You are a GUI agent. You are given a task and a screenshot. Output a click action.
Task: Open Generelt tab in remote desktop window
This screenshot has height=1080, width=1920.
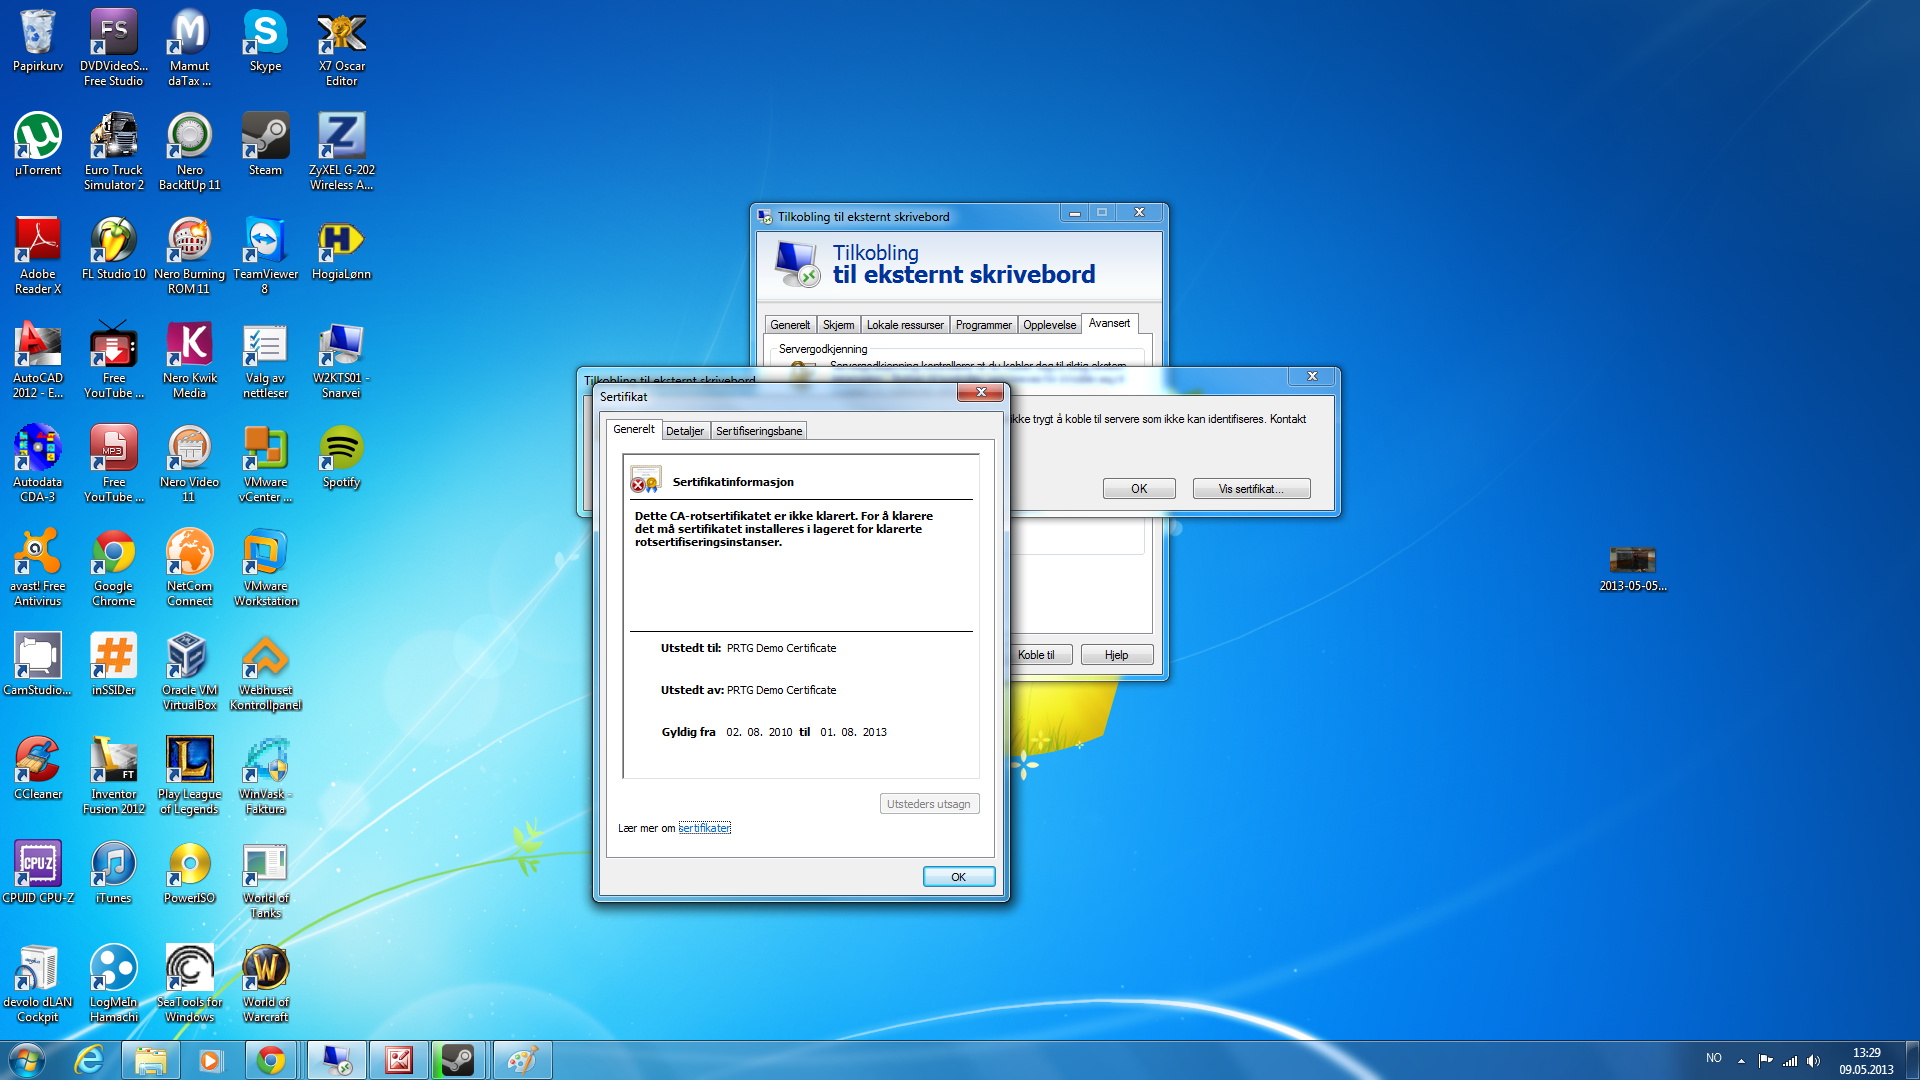pyautogui.click(x=790, y=325)
